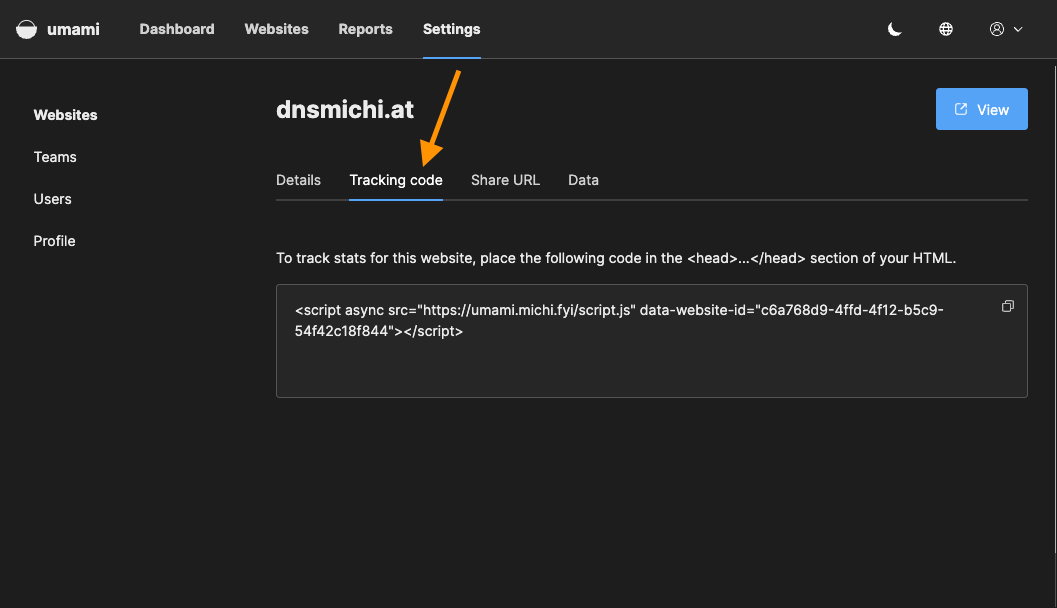The width and height of the screenshot is (1057, 608).
Task: Expand the account menu chevron
Action: (x=1018, y=29)
